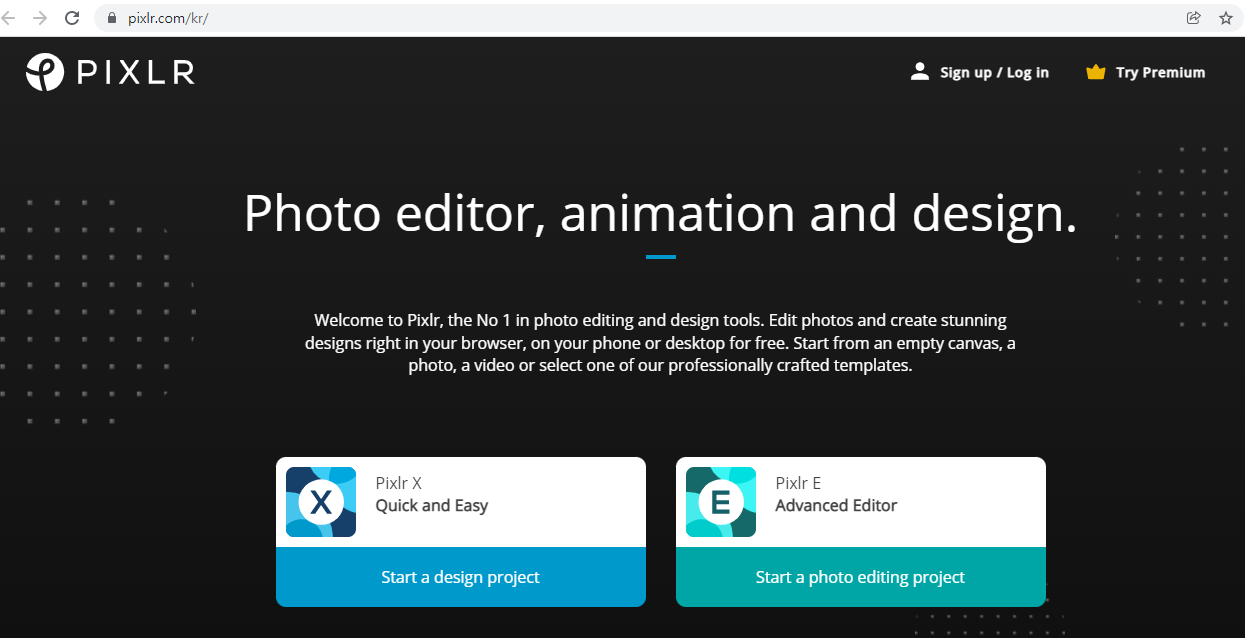This screenshot has height=638, width=1245.
Task: Click the headline Photo editor, animation and design.
Action: tap(661, 213)
